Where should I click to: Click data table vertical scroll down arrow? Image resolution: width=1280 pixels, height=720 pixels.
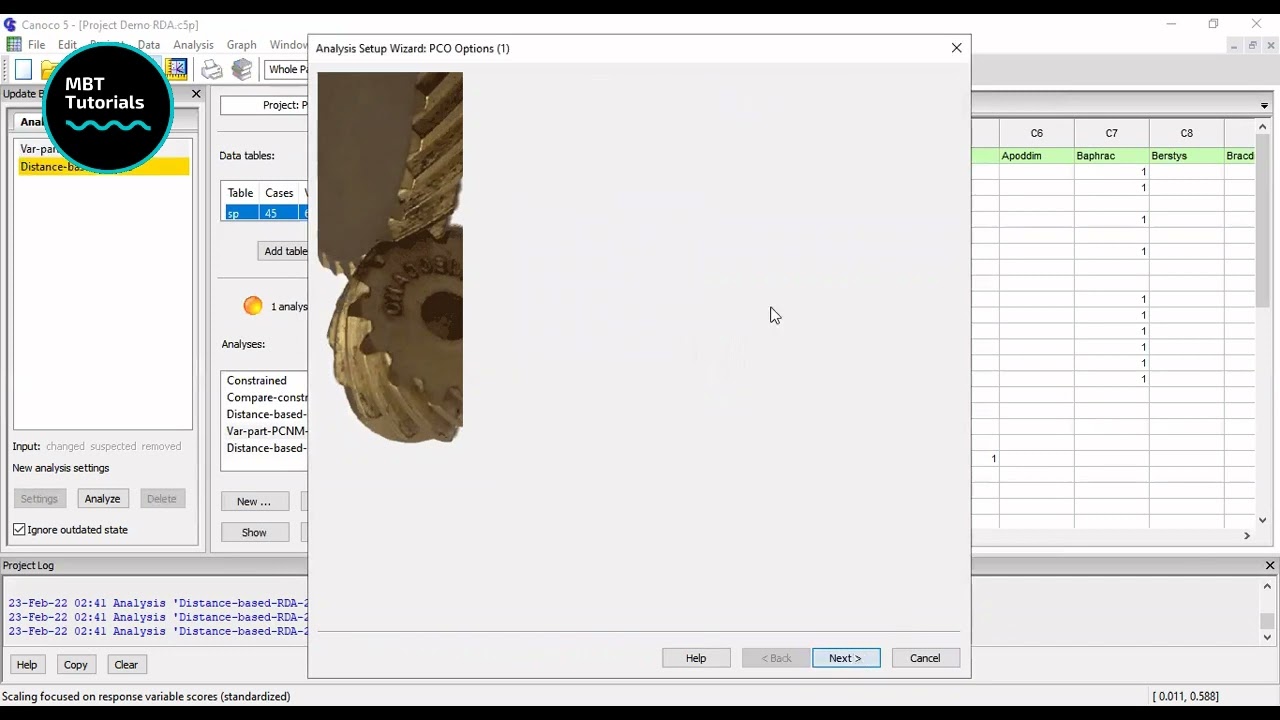tap(1263, 520)
